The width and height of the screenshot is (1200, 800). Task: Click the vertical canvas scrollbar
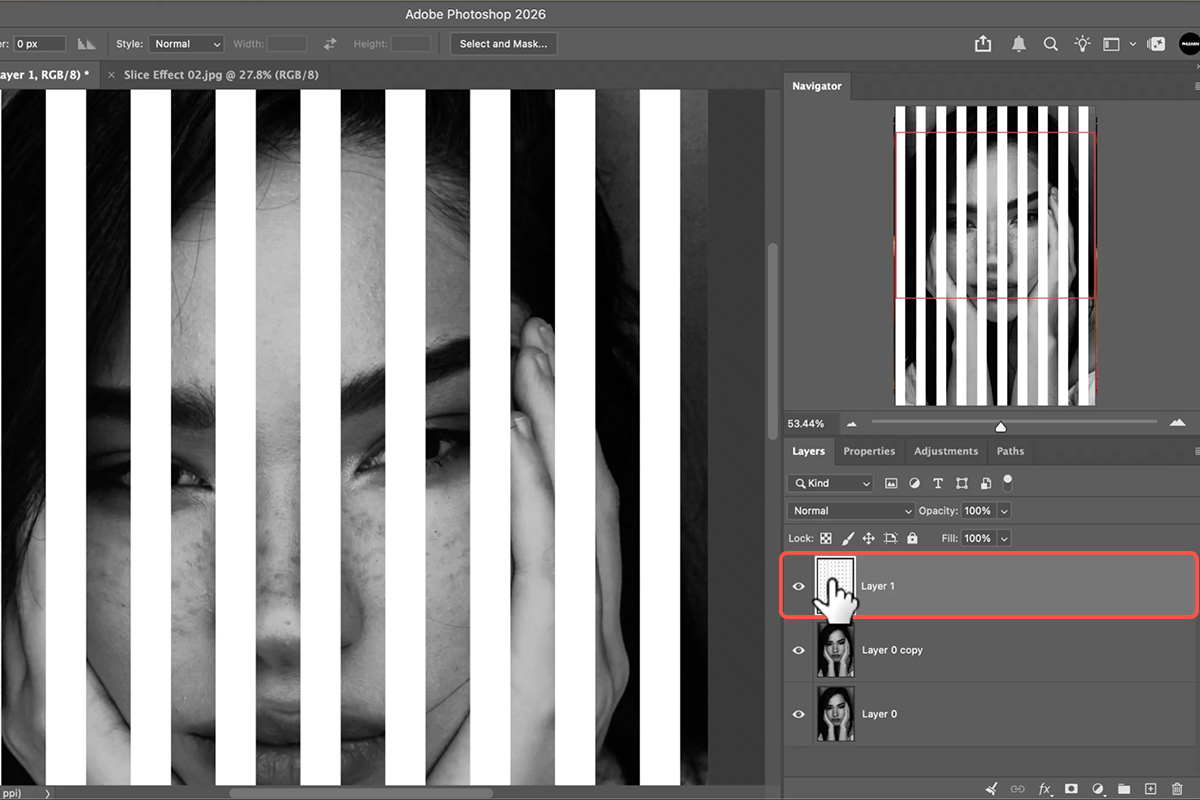(x=773, y=340)
